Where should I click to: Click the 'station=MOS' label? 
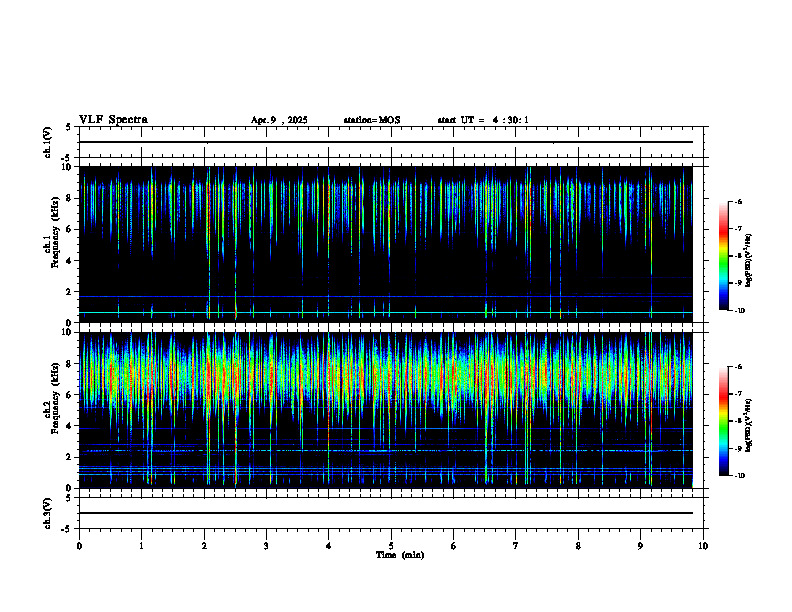pos(372,120)
